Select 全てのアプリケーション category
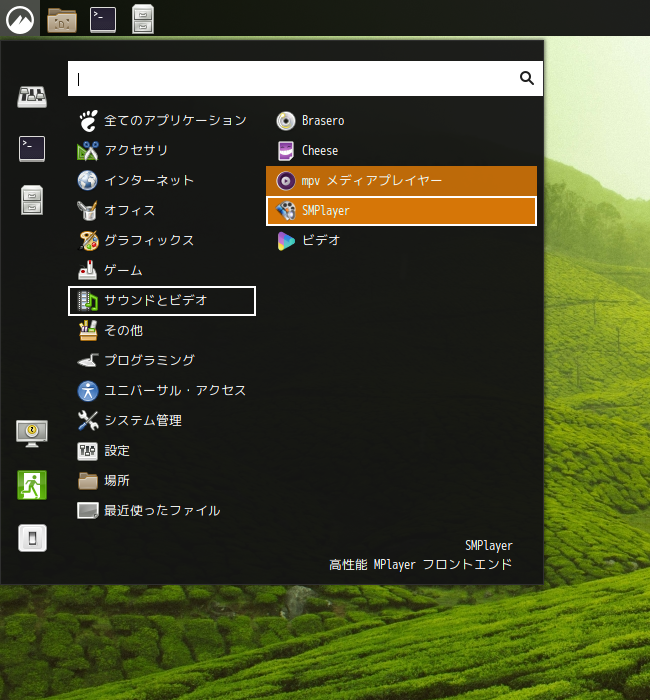Viewport: 650px width, 700px height. coord(162,121)
